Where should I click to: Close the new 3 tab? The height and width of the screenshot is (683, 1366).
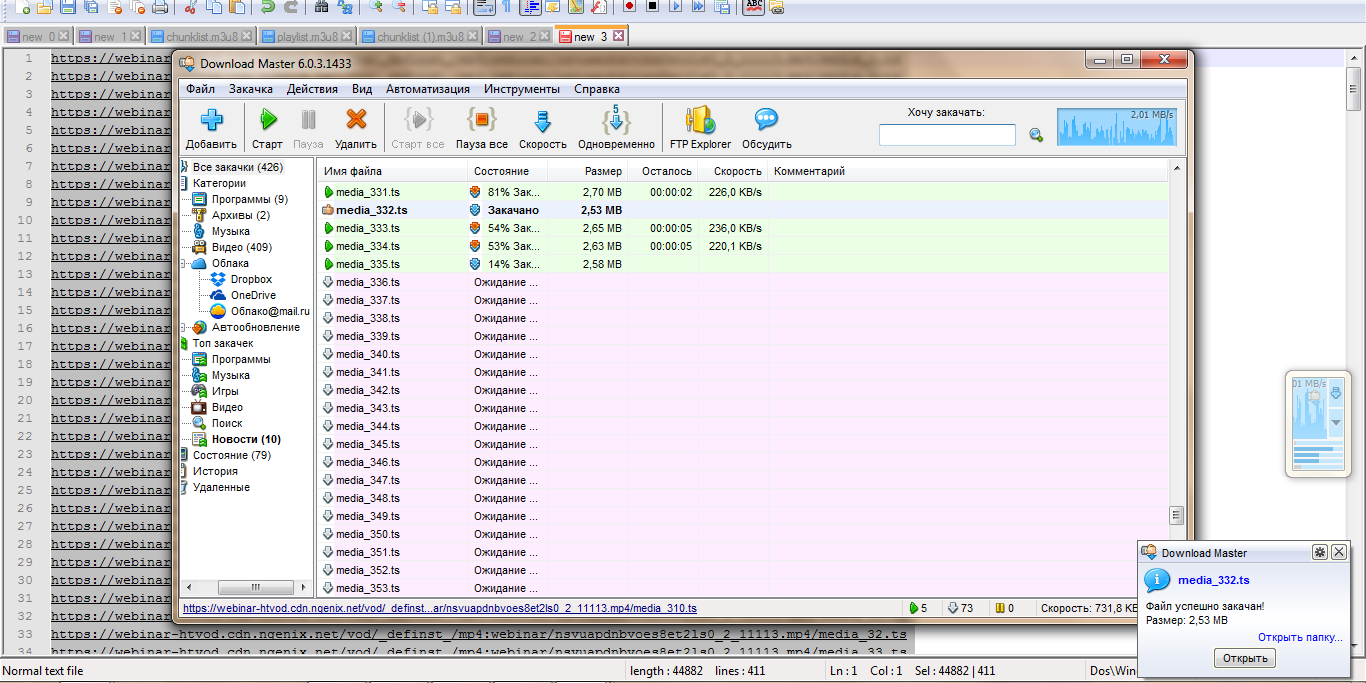[618, 36]
